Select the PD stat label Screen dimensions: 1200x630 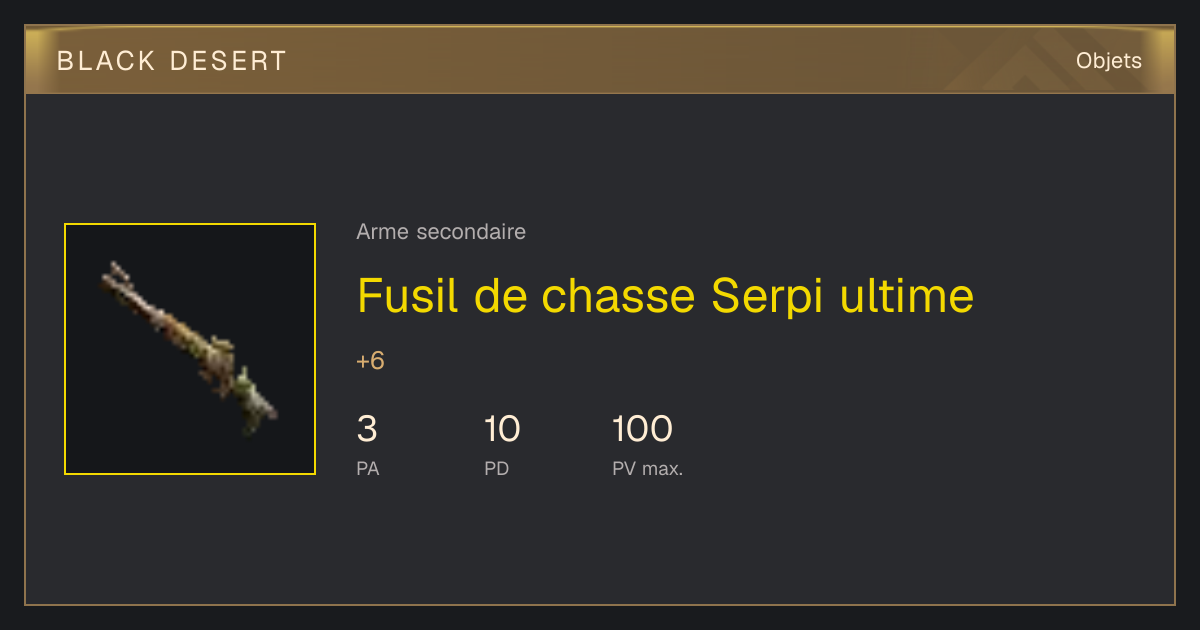tap(497, 468)
